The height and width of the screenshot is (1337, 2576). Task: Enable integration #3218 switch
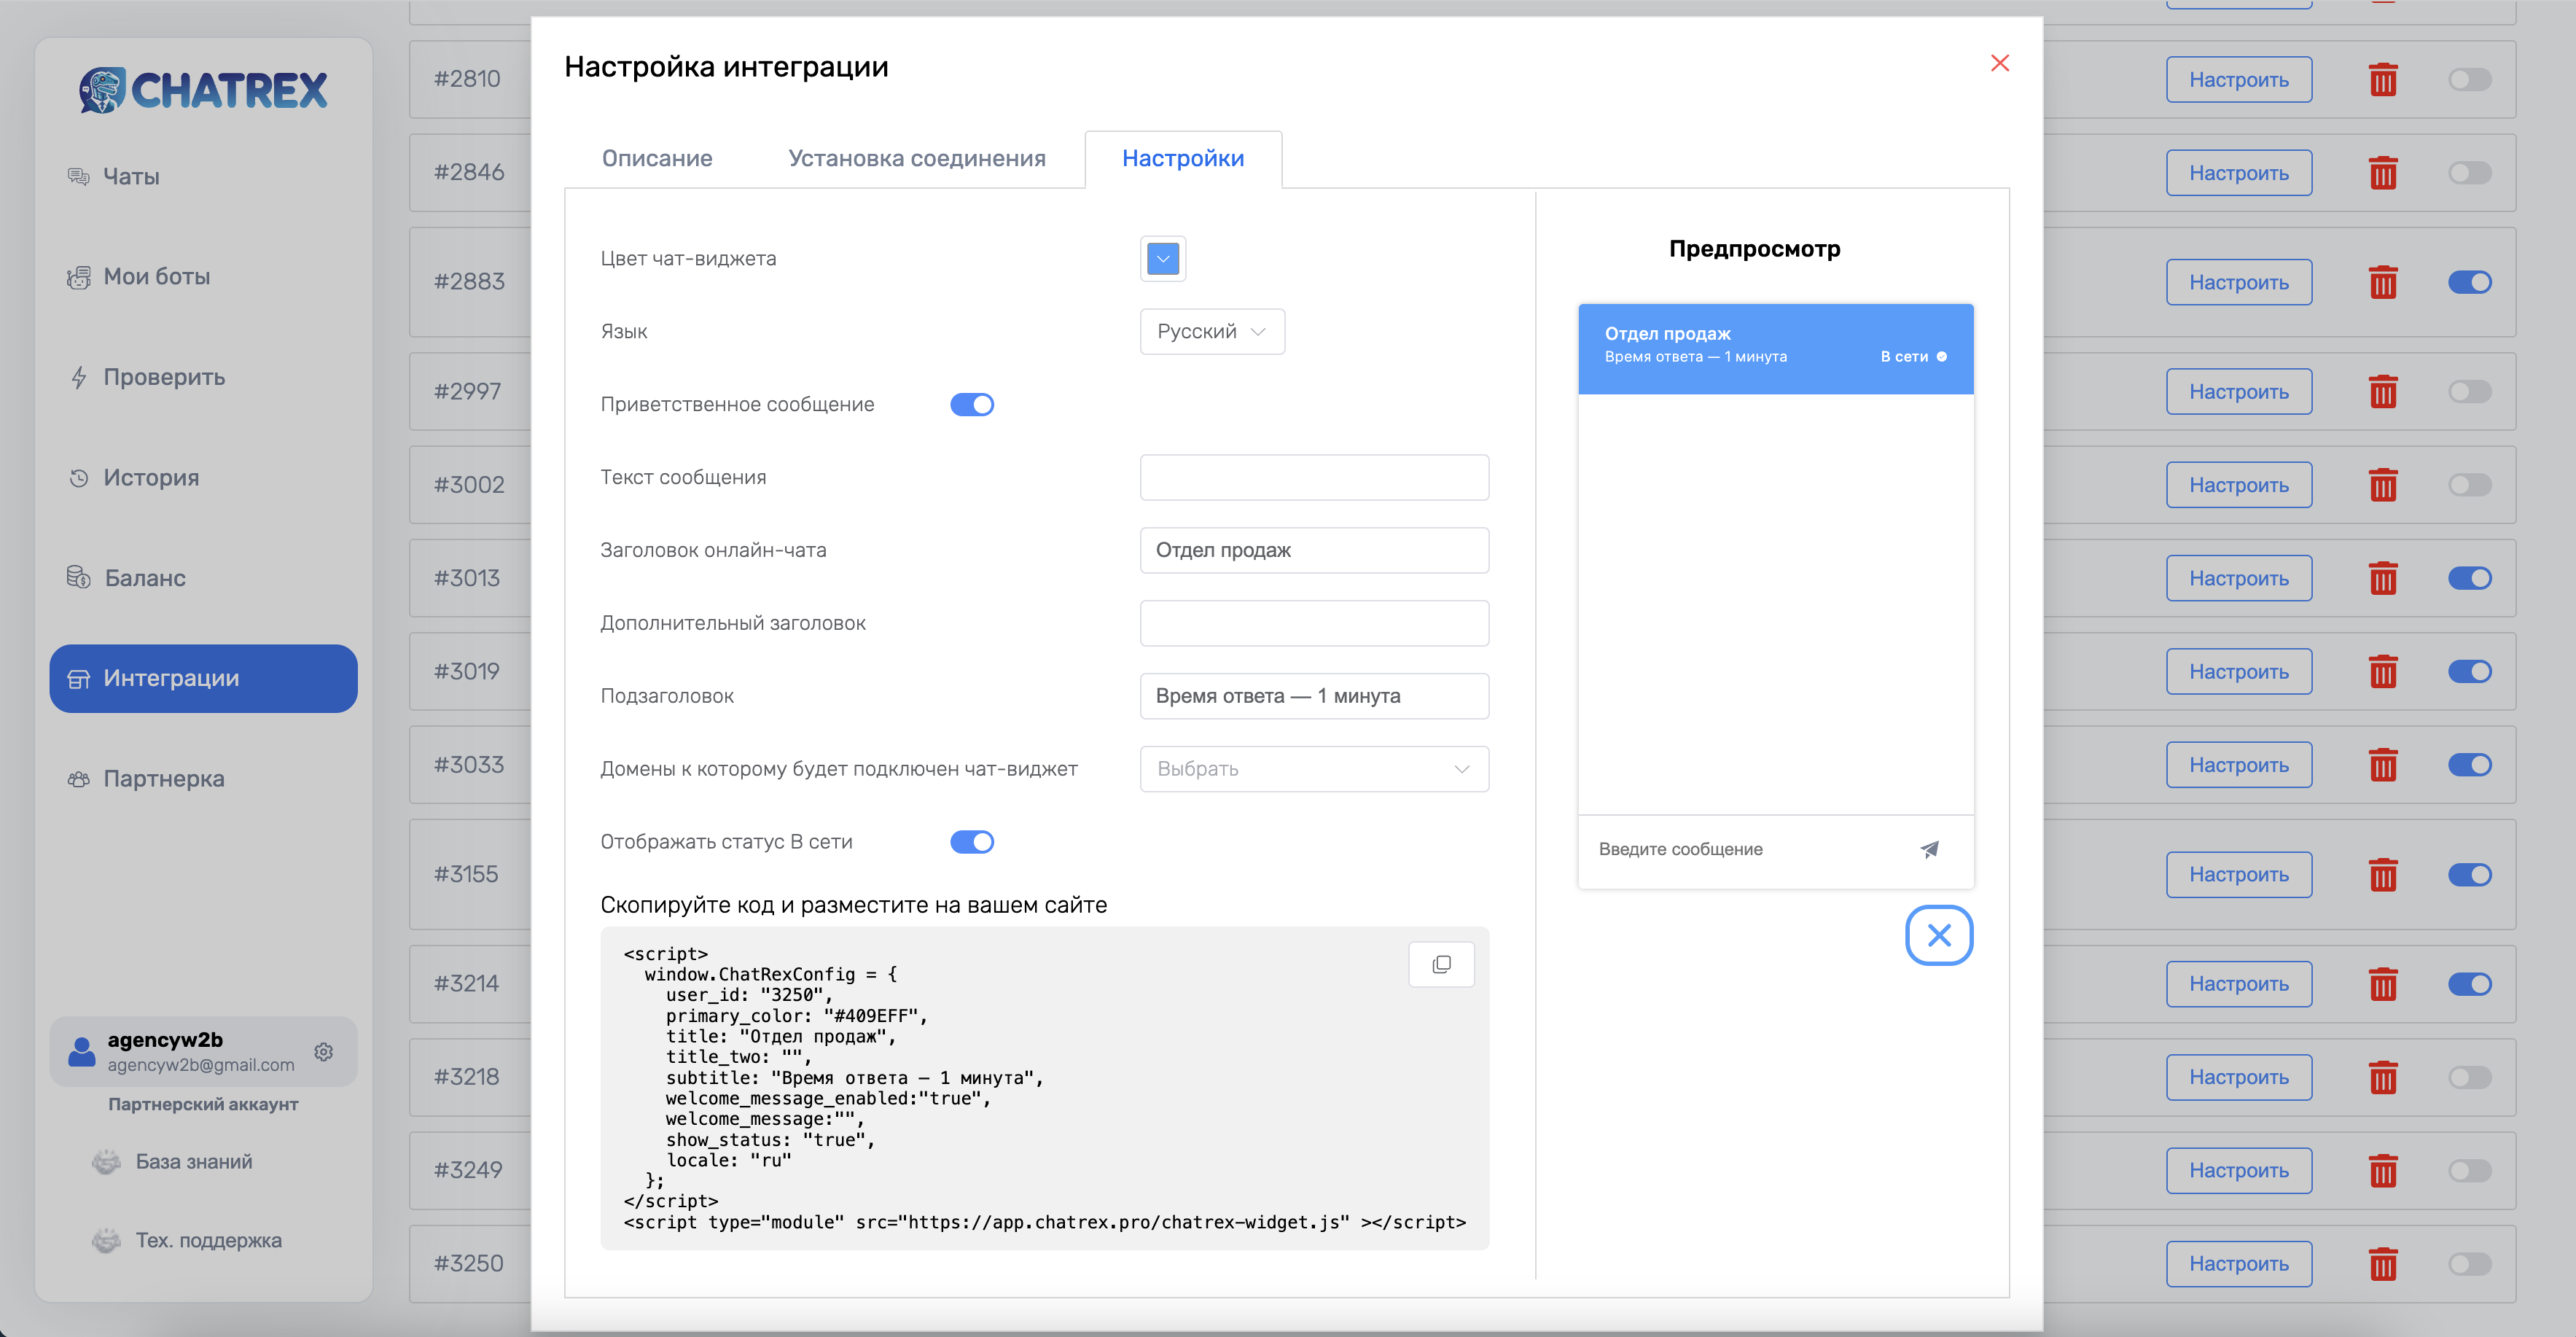pyautogui.click(x=2469, y=1077)
